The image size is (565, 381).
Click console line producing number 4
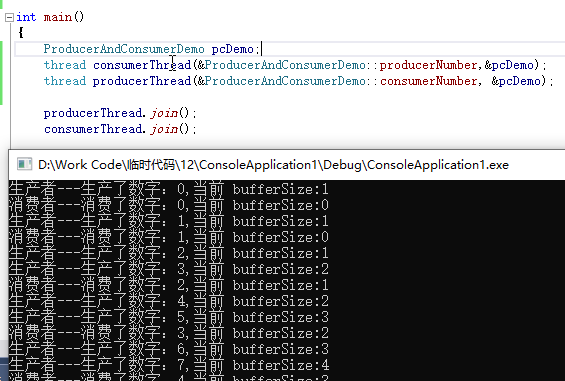(x=169, y=301)
